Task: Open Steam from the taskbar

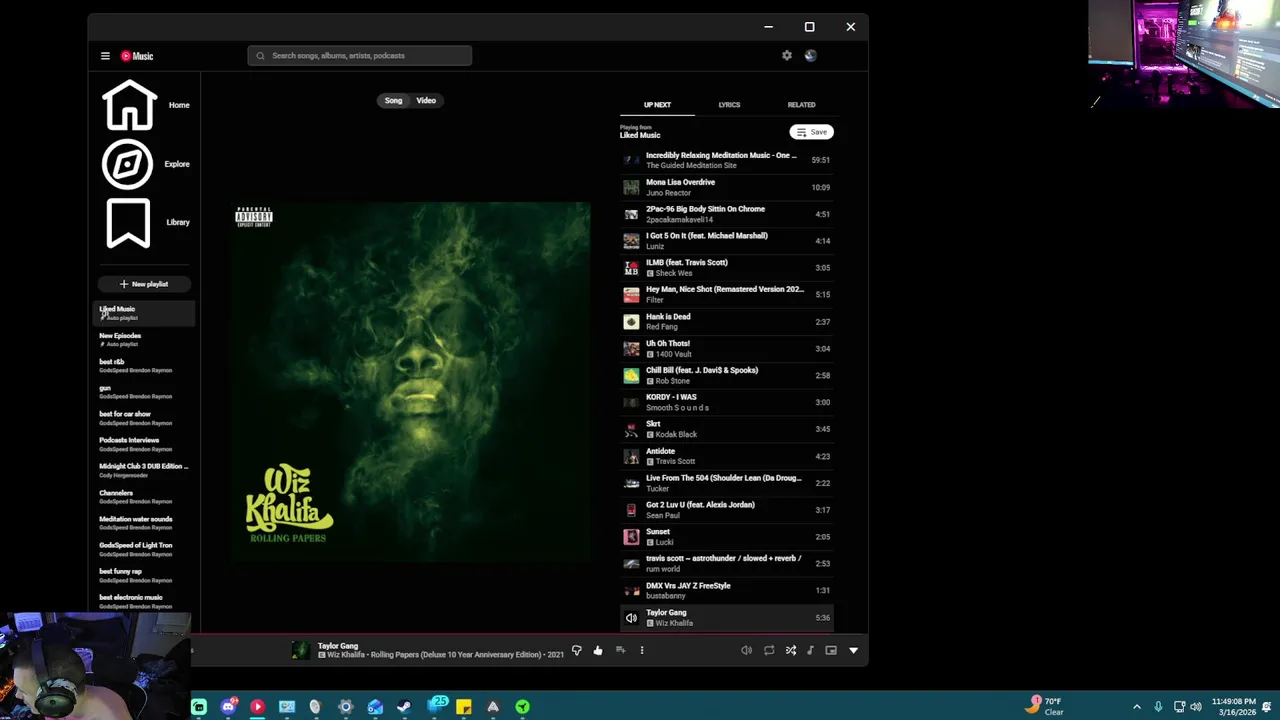Action: (x=404, y=707)
